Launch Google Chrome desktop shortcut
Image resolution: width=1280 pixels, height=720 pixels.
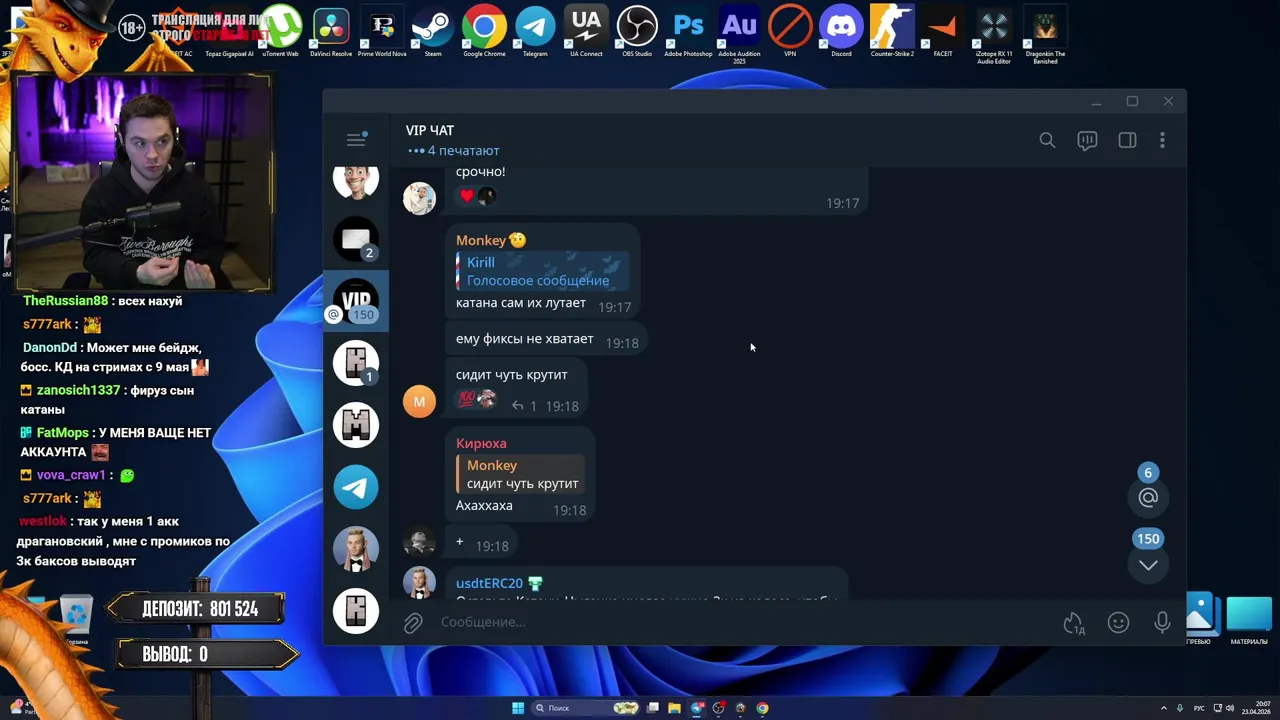point(484,31)
